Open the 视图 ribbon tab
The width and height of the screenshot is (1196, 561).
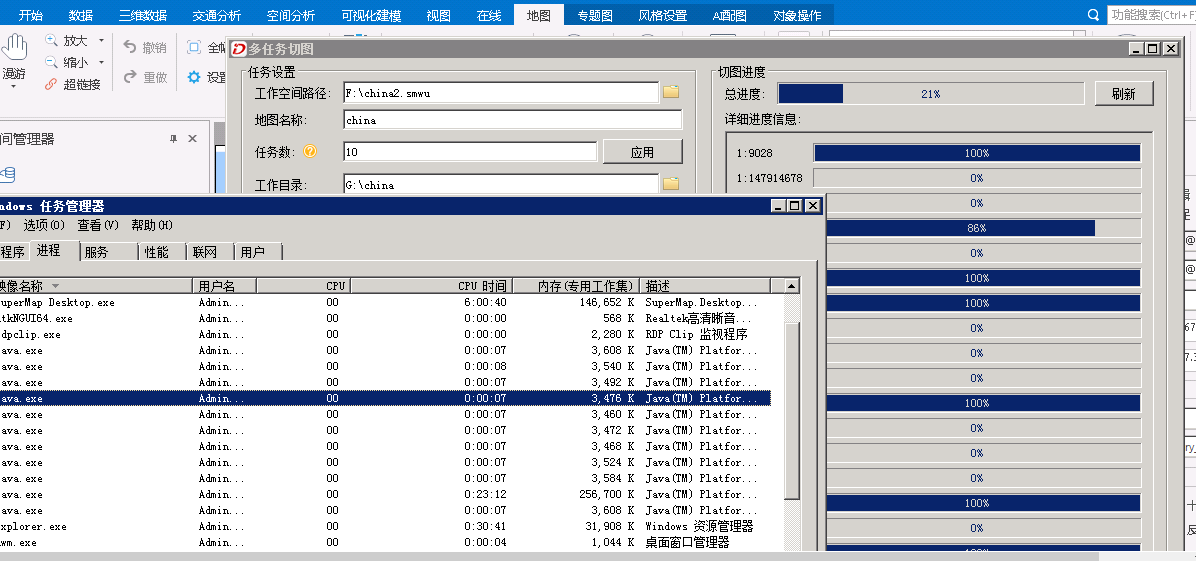(x=439, y=15)
